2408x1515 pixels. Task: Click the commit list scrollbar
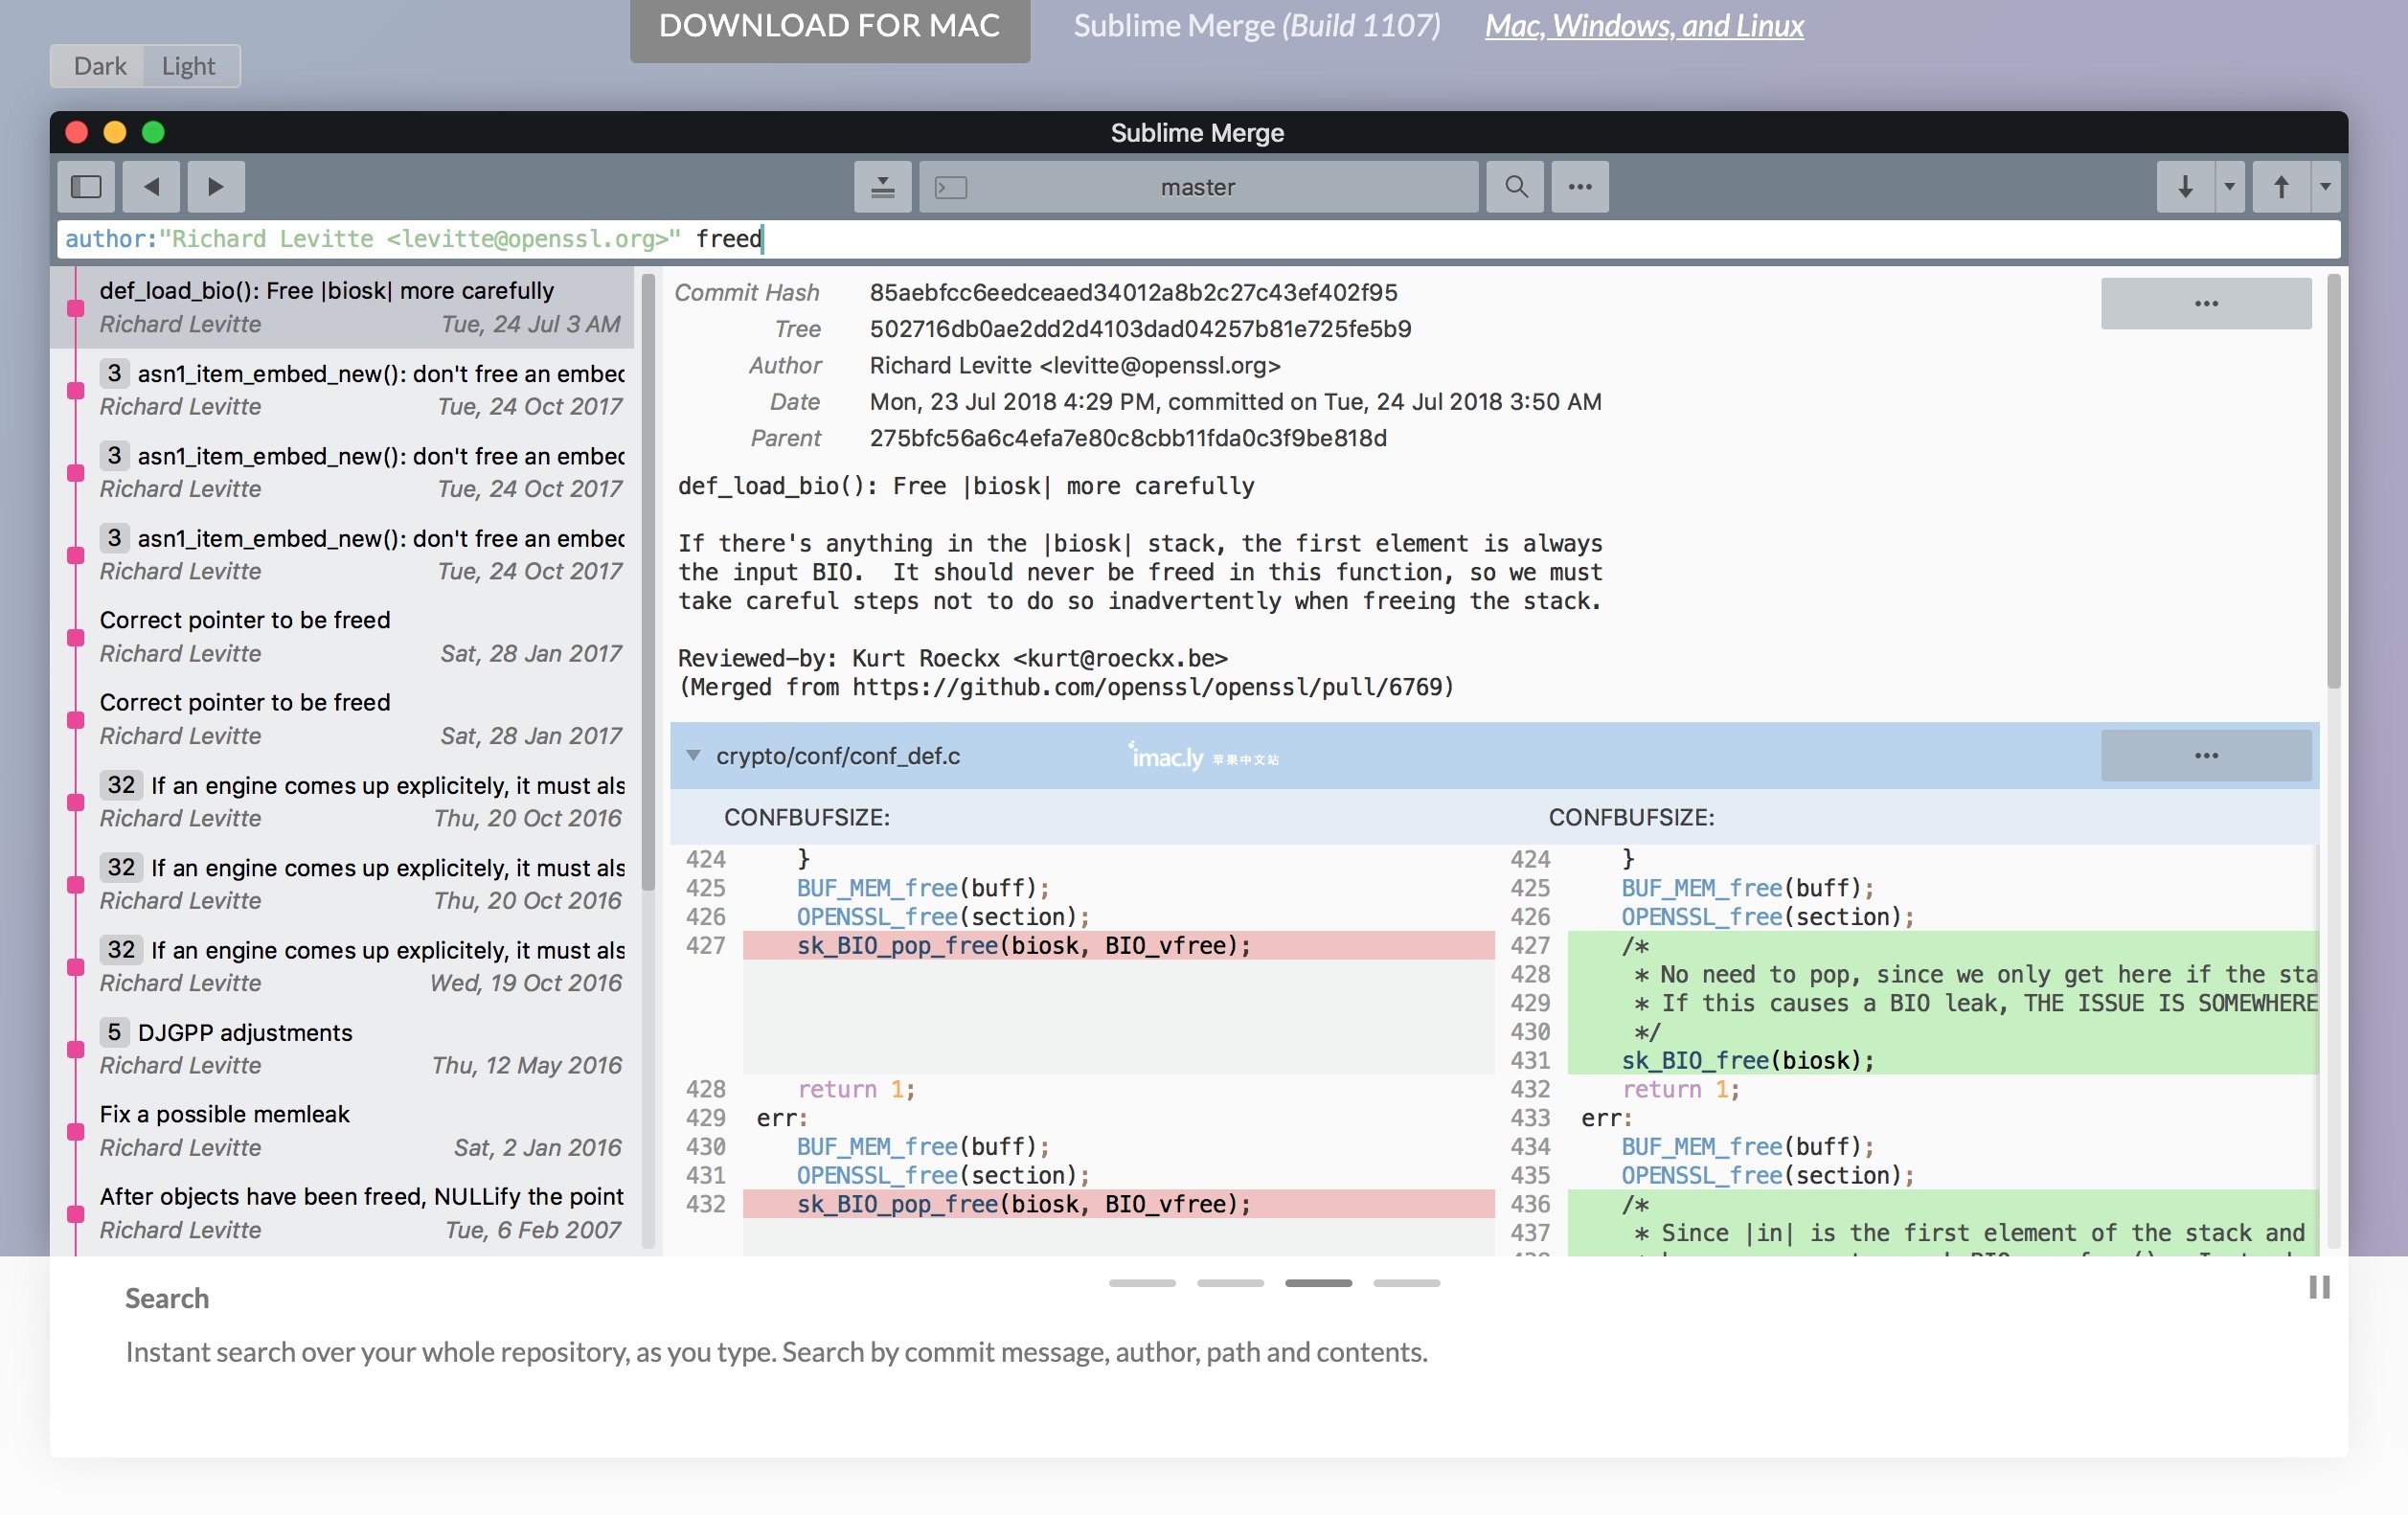click(x=647, y=582)
